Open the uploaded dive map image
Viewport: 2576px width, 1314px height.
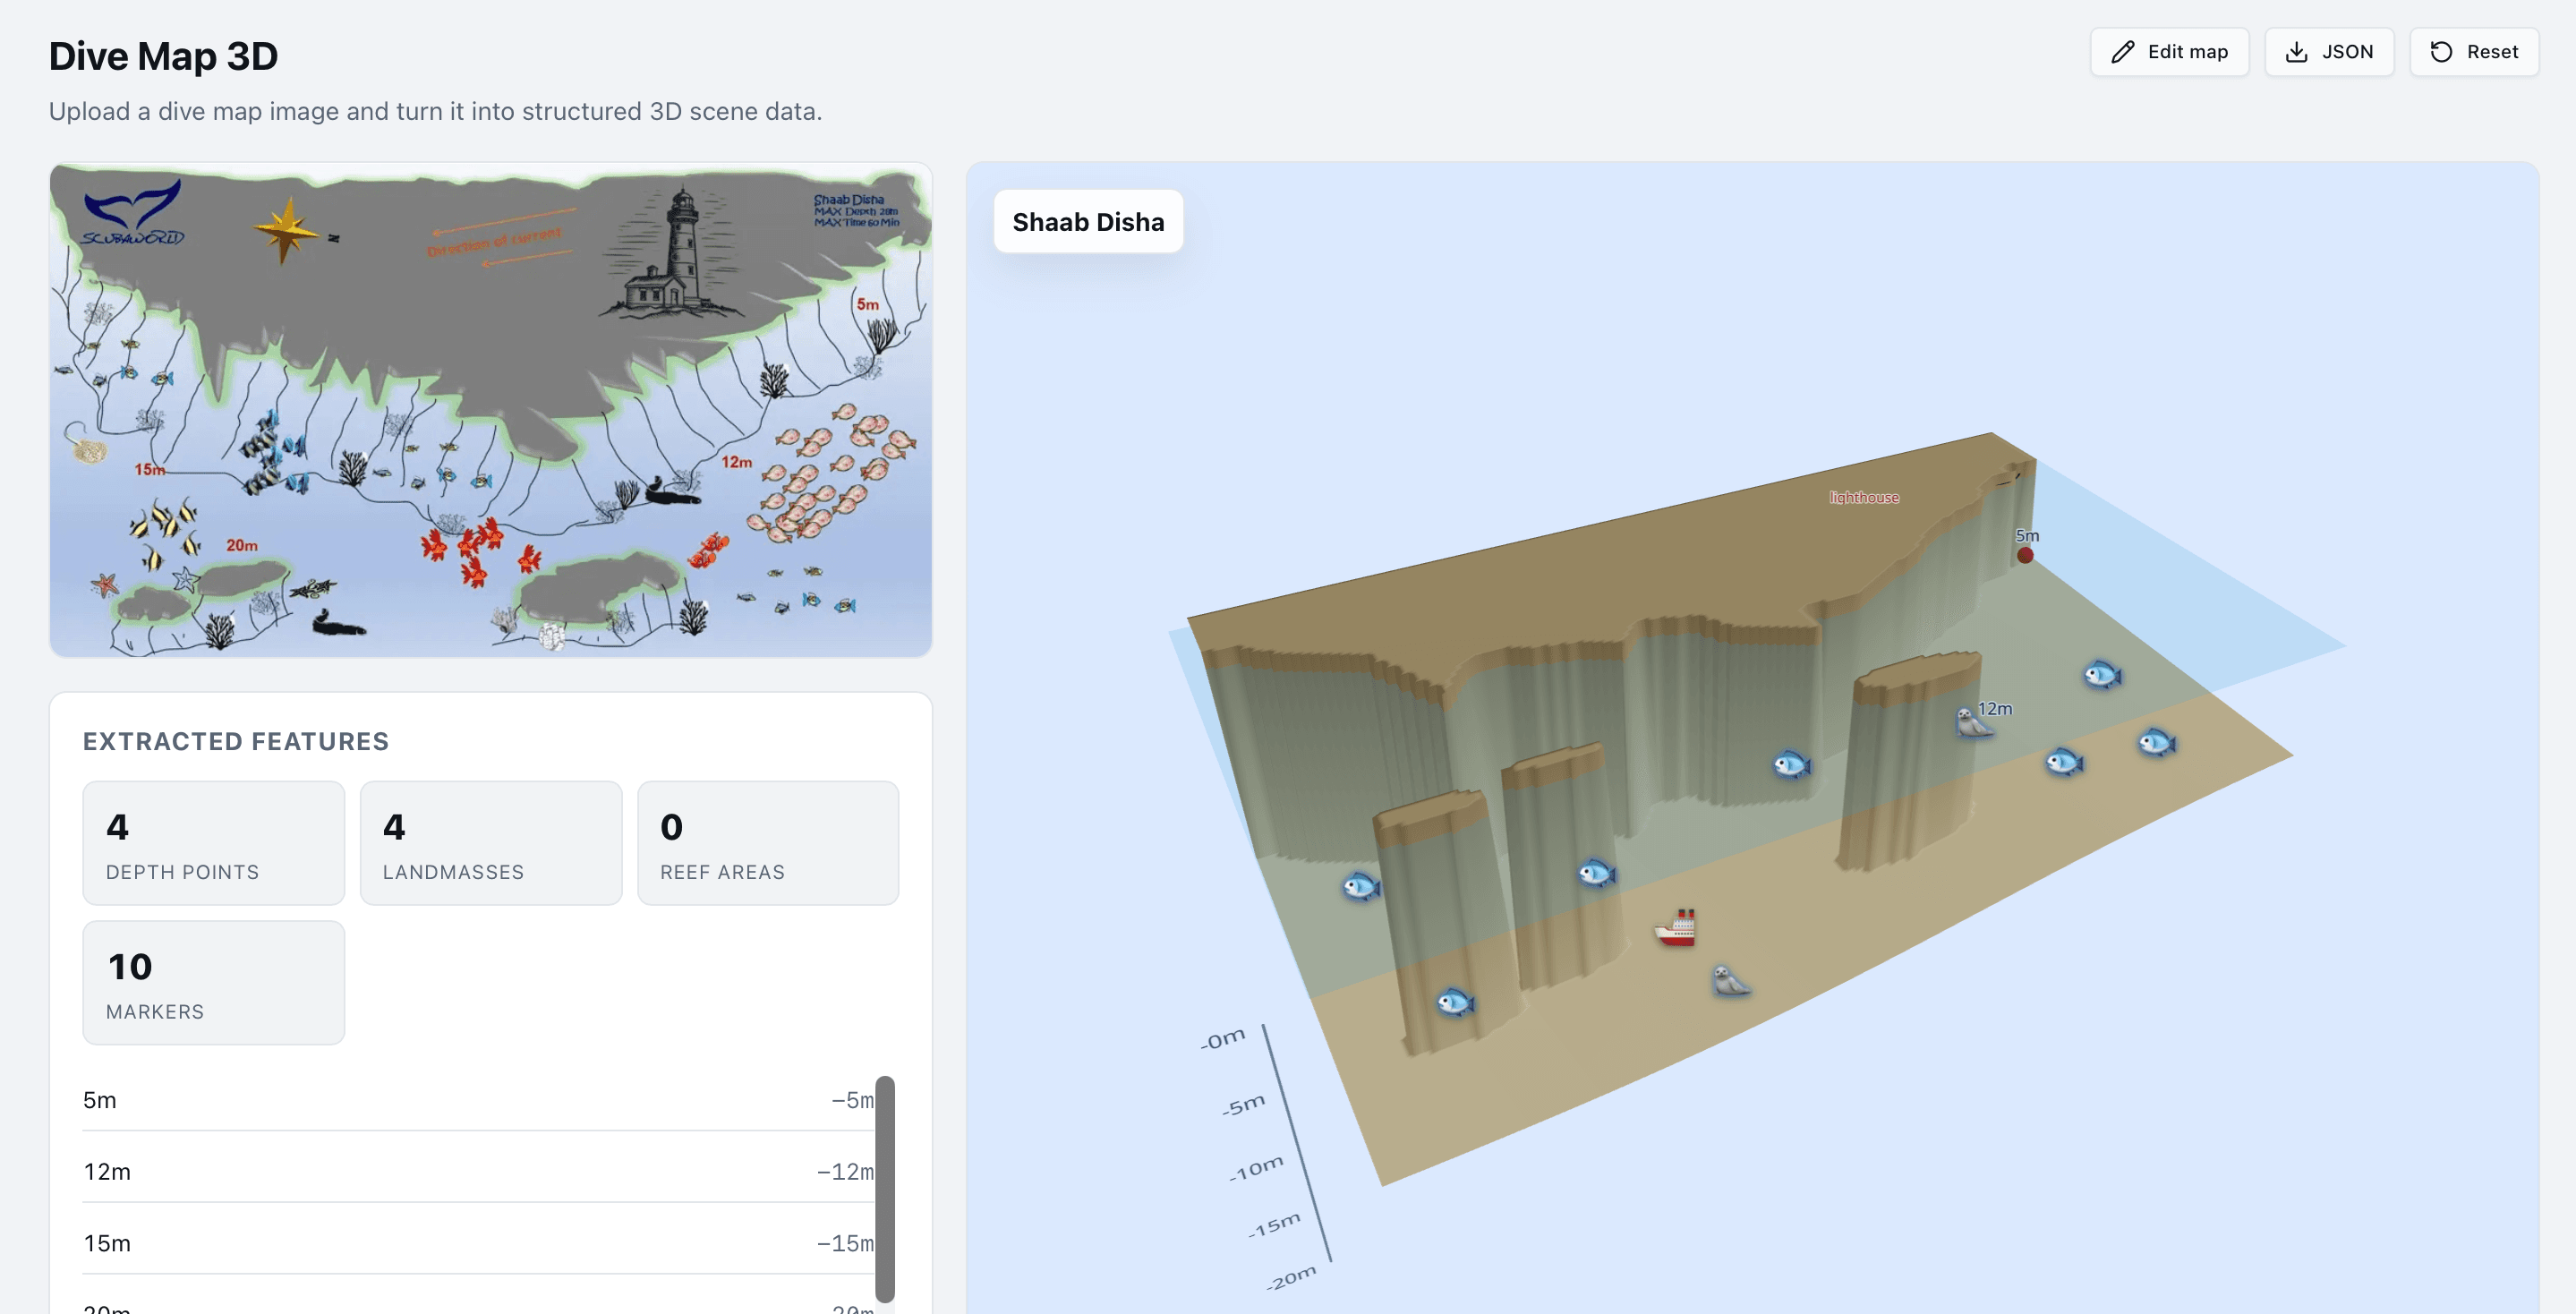tap(491, 410)
